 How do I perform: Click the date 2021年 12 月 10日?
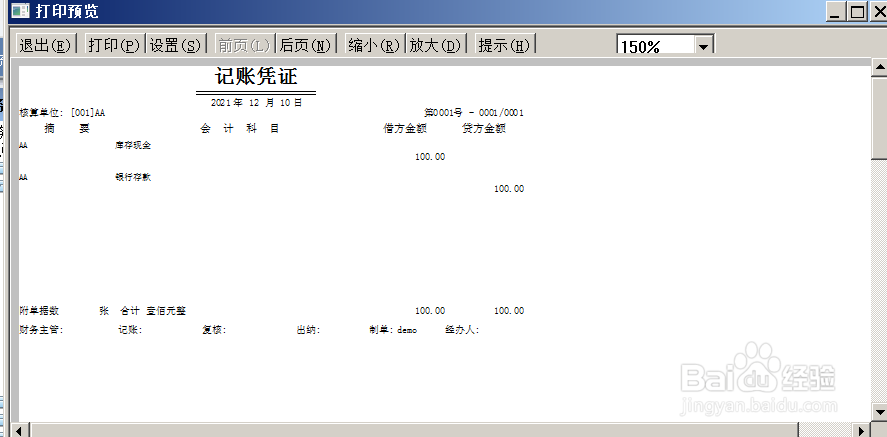point(256,103)
